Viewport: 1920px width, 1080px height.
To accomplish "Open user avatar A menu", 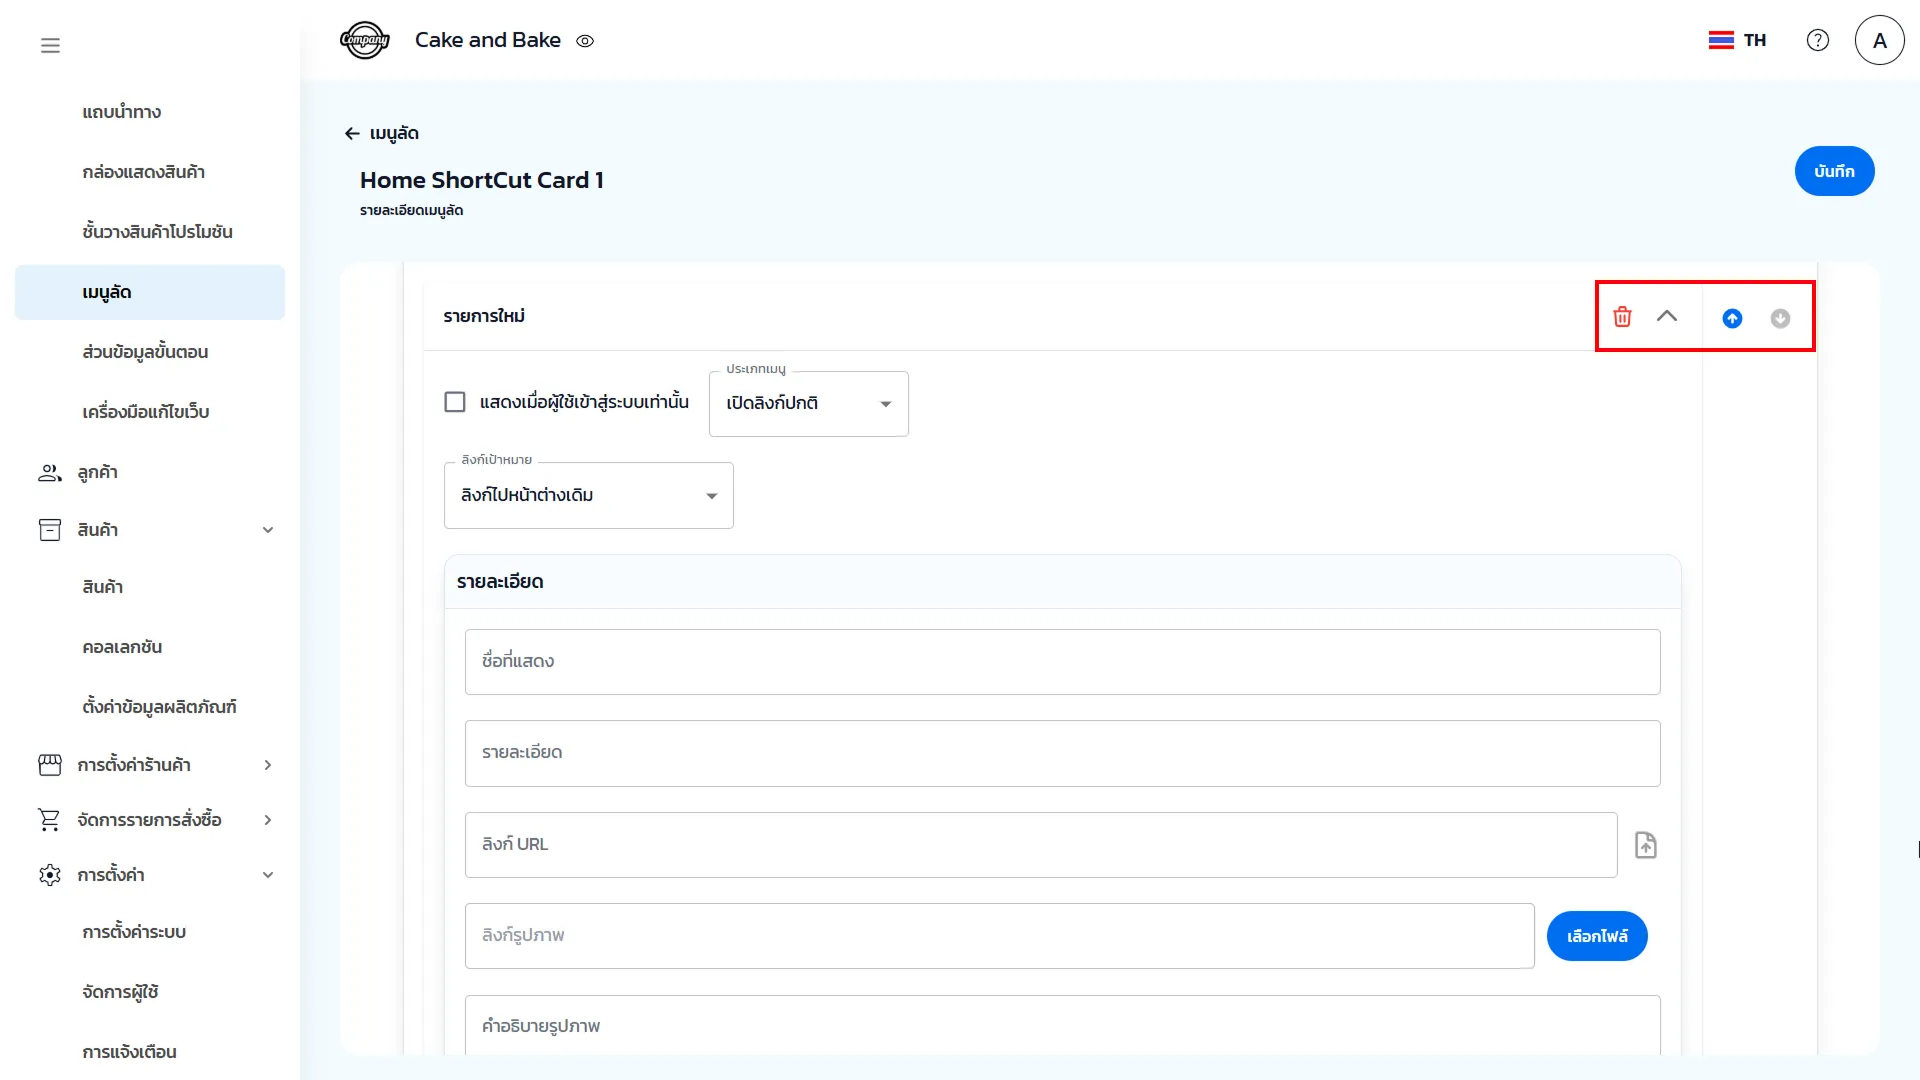I will click(x=1879, y=40).
